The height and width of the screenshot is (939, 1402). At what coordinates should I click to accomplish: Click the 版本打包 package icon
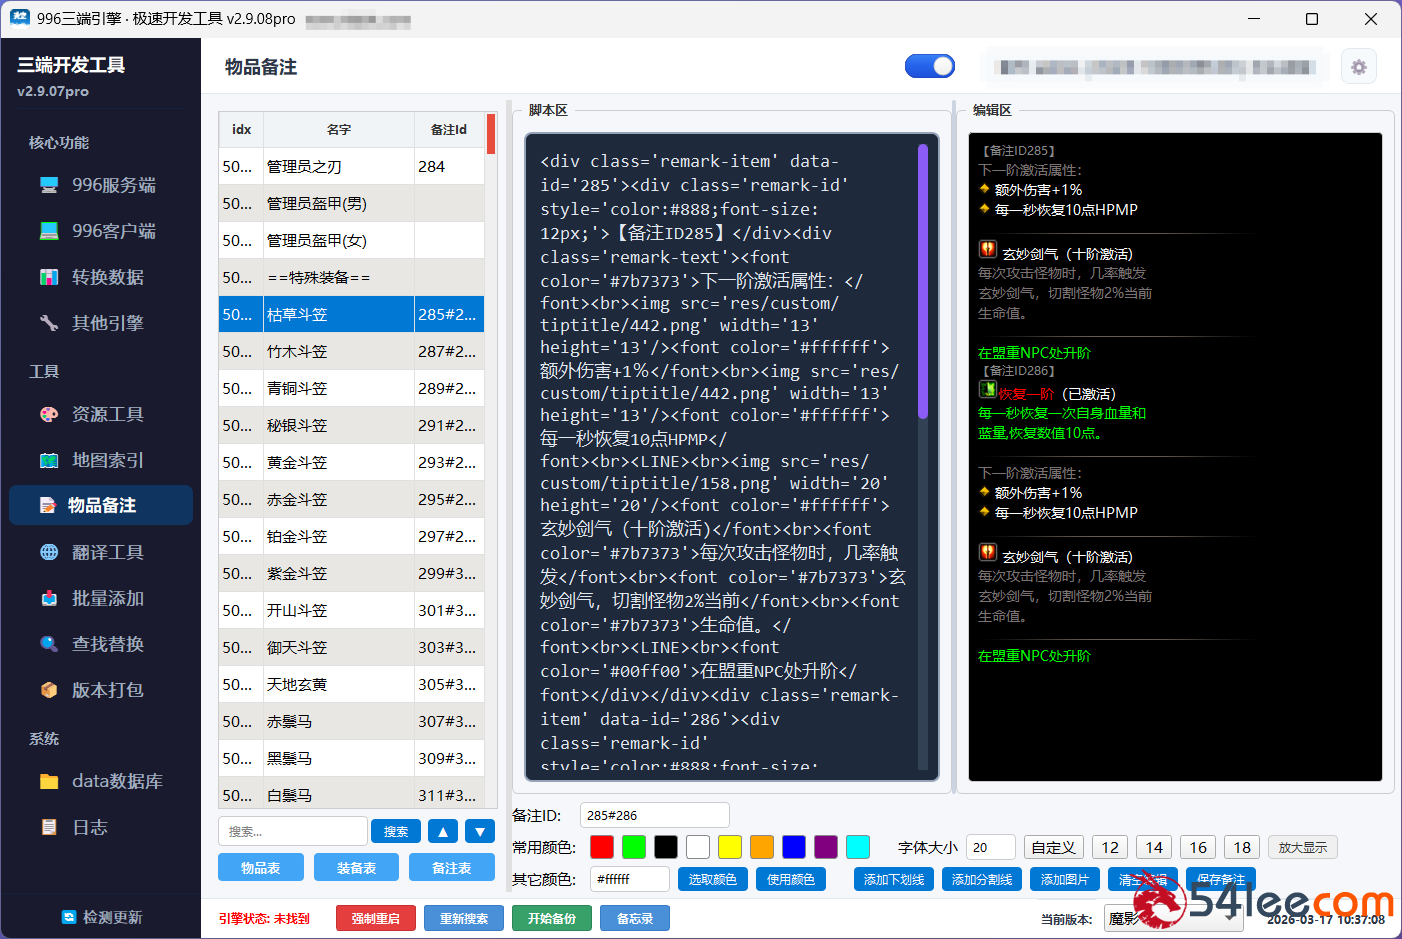[x=49, y=690]
